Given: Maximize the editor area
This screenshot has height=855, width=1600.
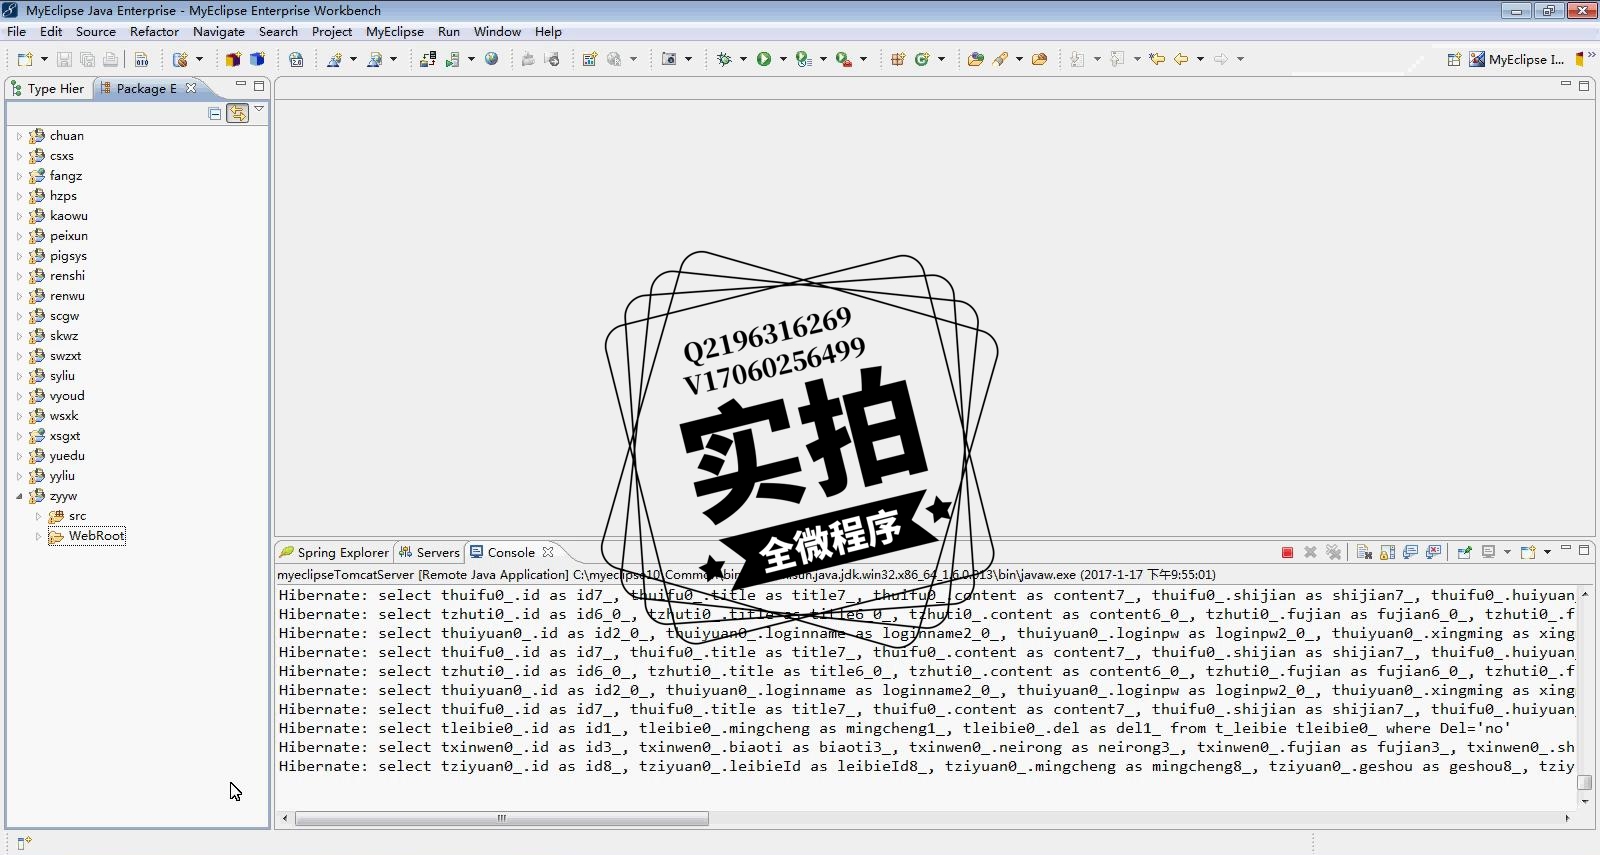Looking at the screenshot, I should click(1584, 86).
